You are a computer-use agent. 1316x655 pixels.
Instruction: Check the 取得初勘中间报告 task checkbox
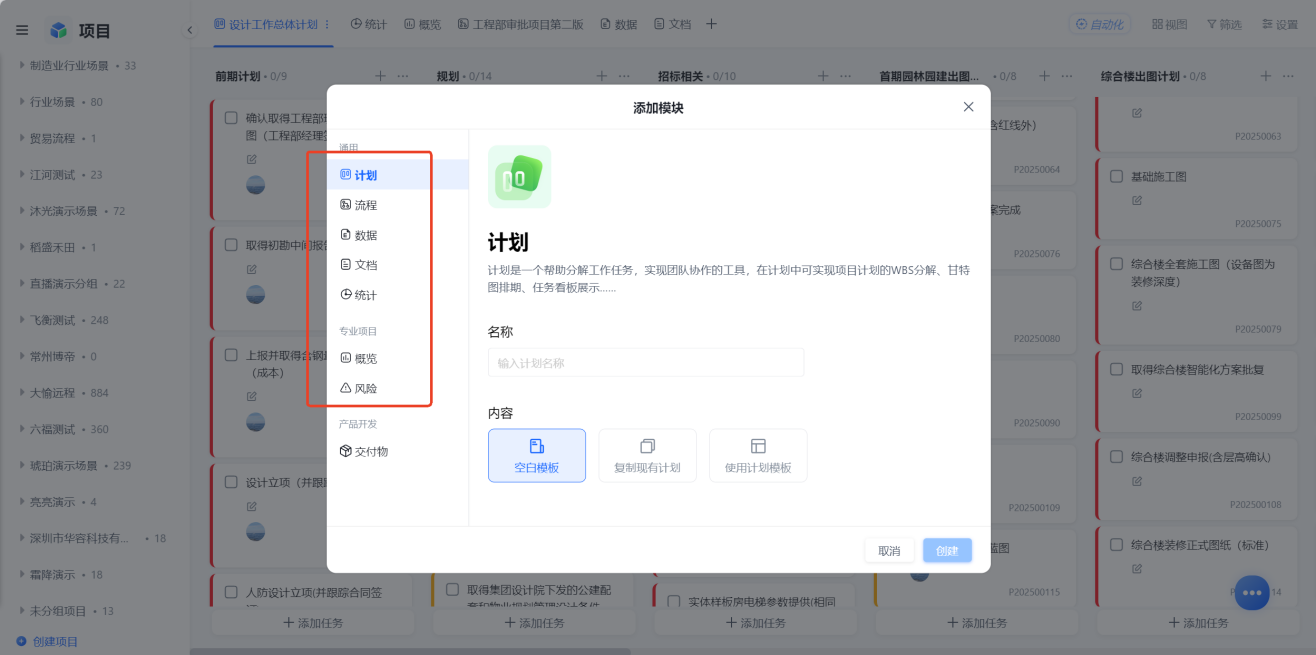[231, 246]
